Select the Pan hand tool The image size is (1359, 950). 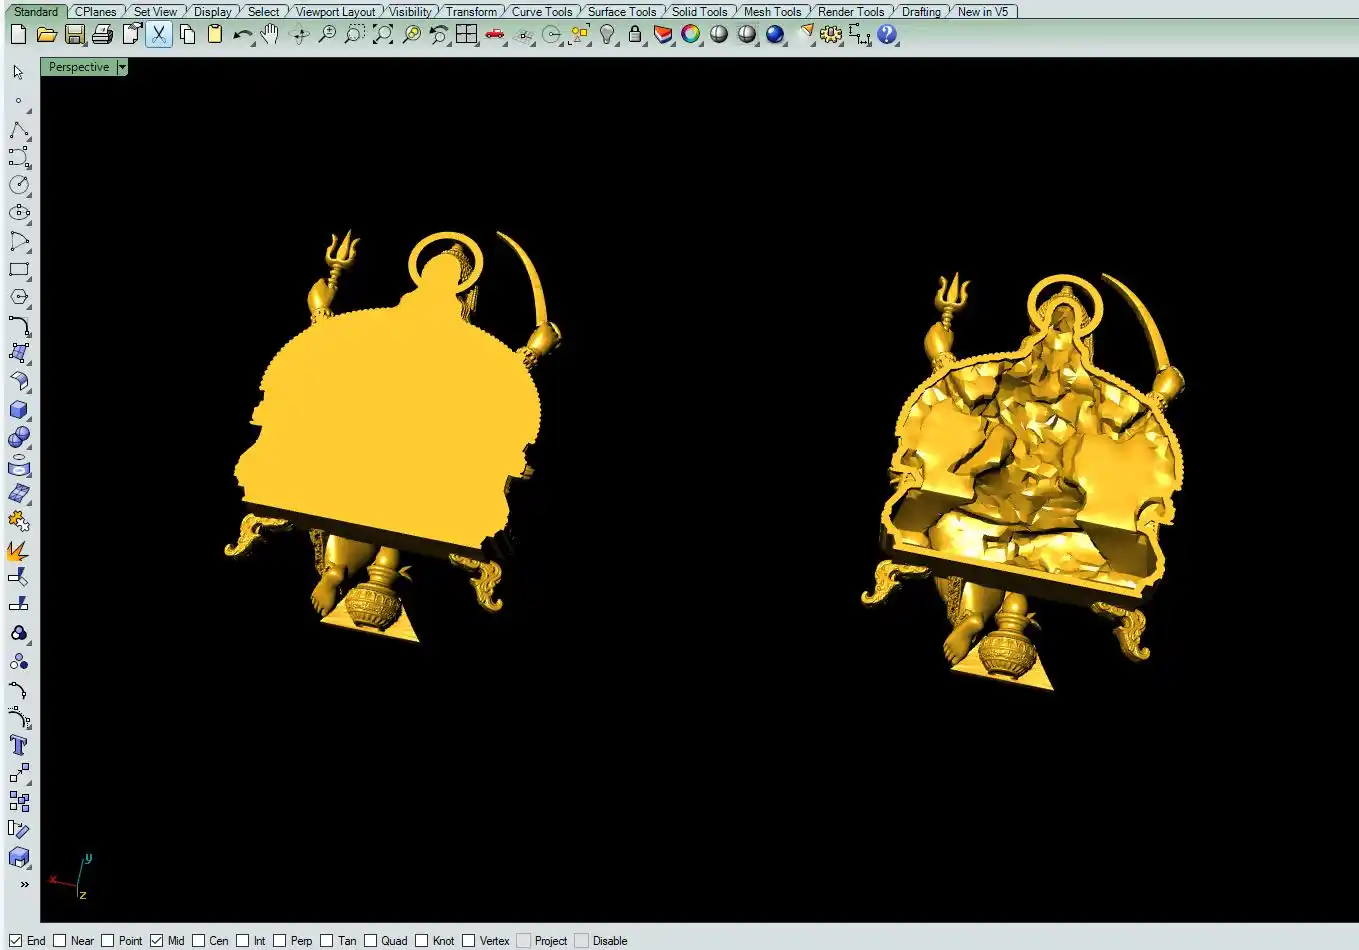[270, 35]
